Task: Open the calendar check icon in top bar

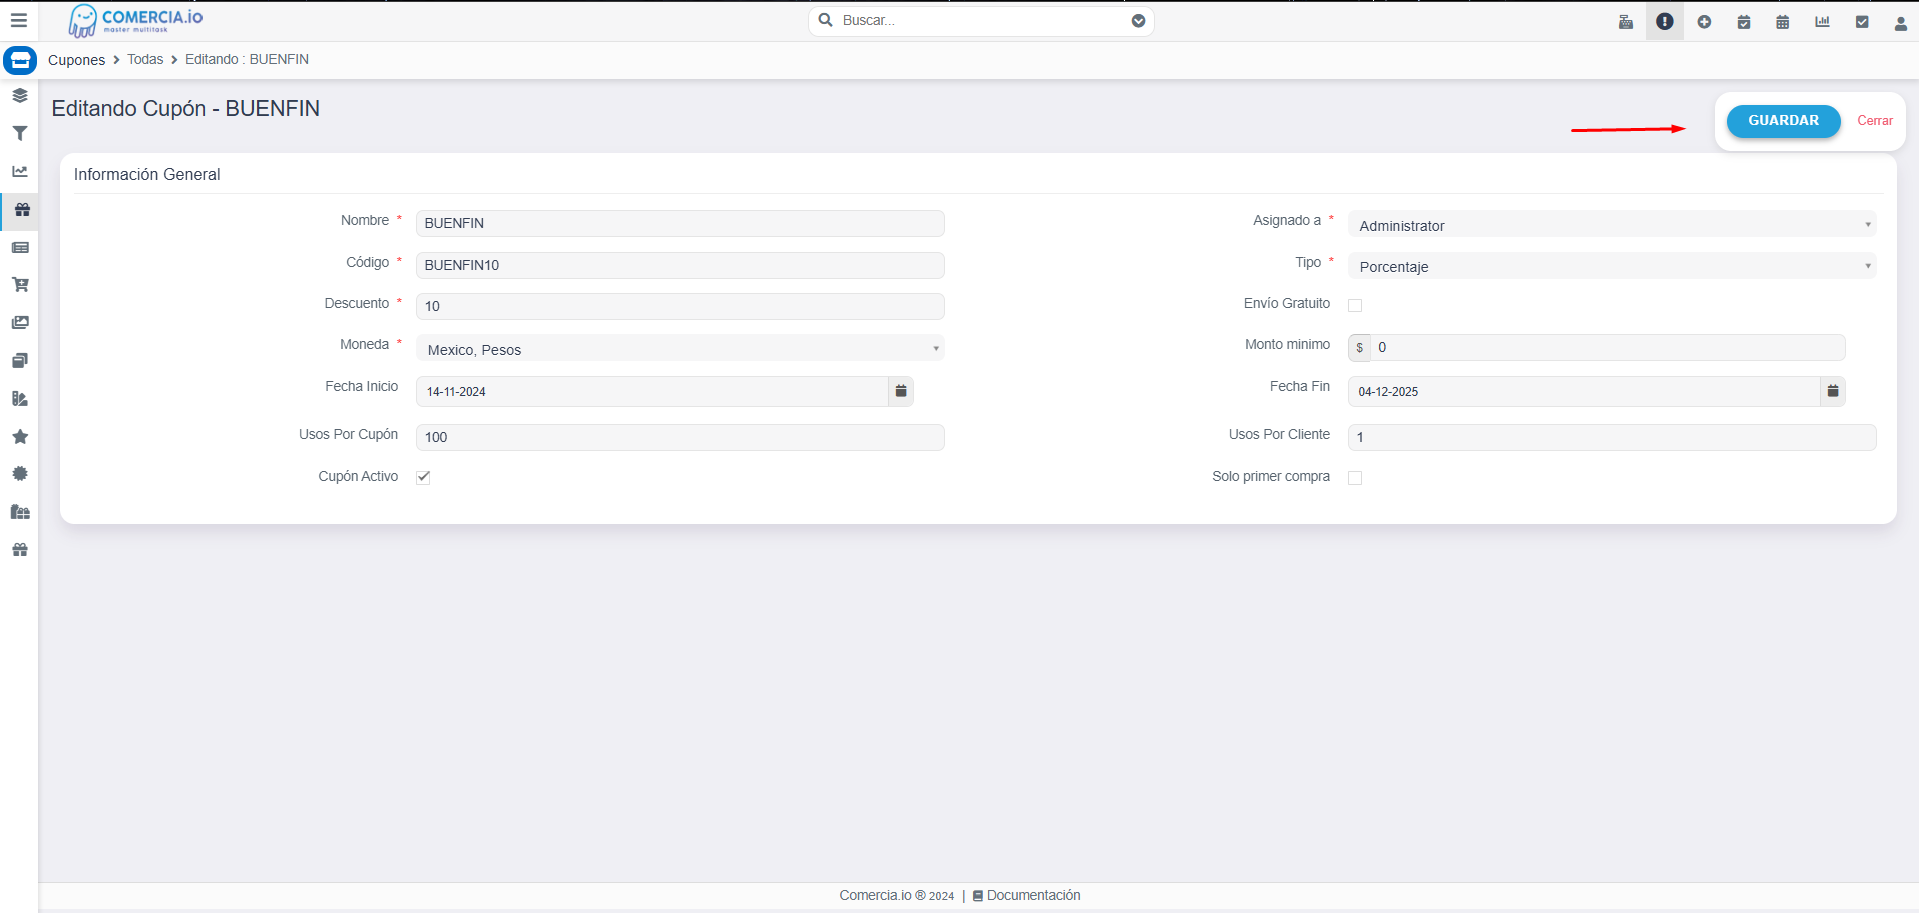Action: 1744,22
